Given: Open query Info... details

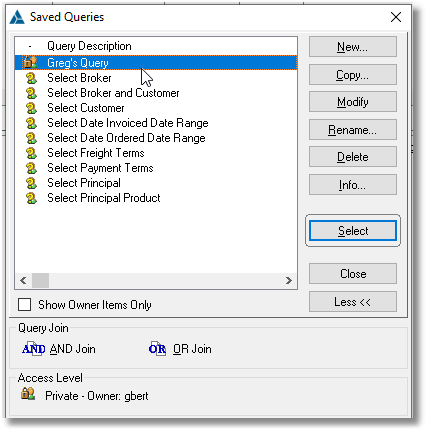Looking at the screenshot, I should click(353, 184).
